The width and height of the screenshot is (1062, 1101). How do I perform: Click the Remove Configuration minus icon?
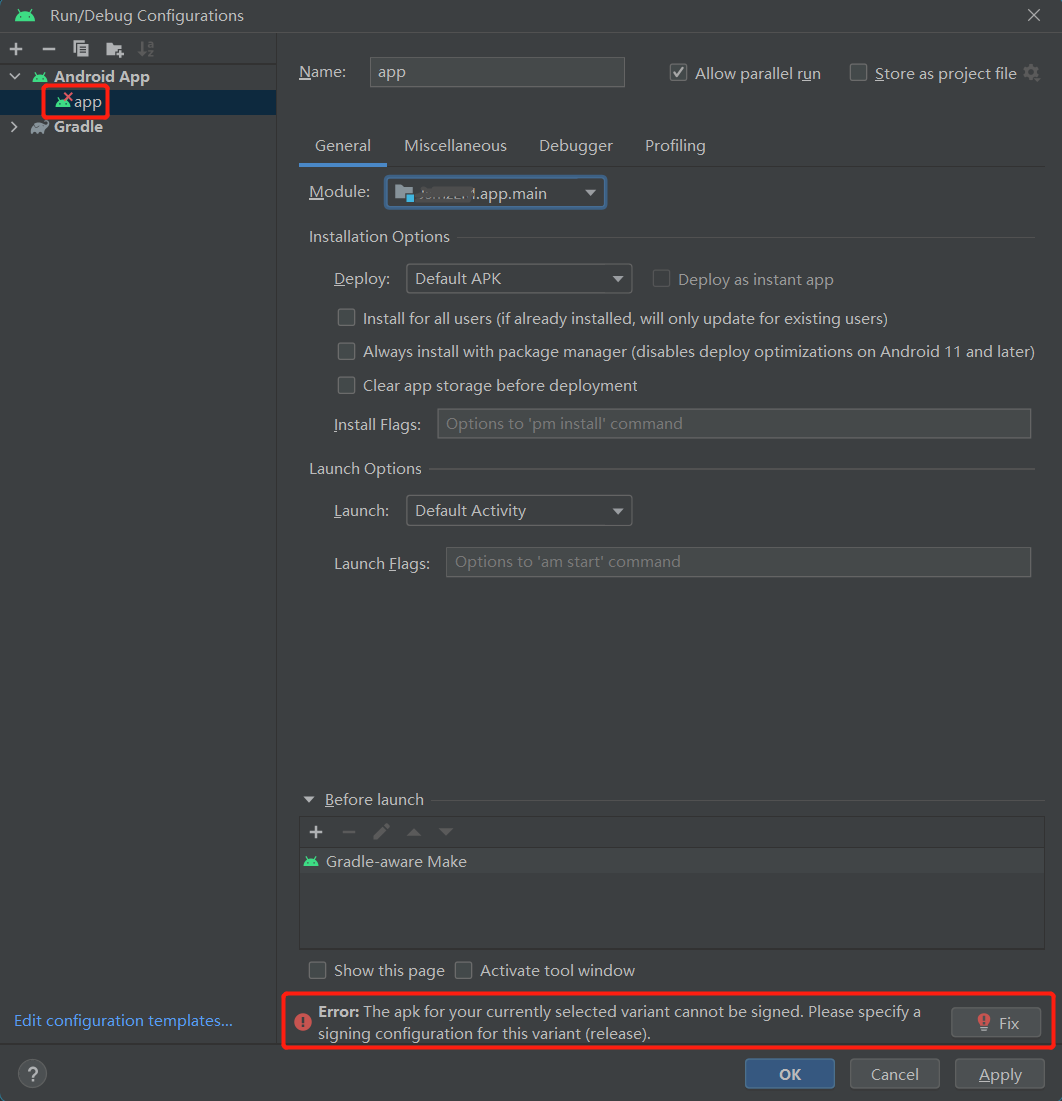coord(48,49)
